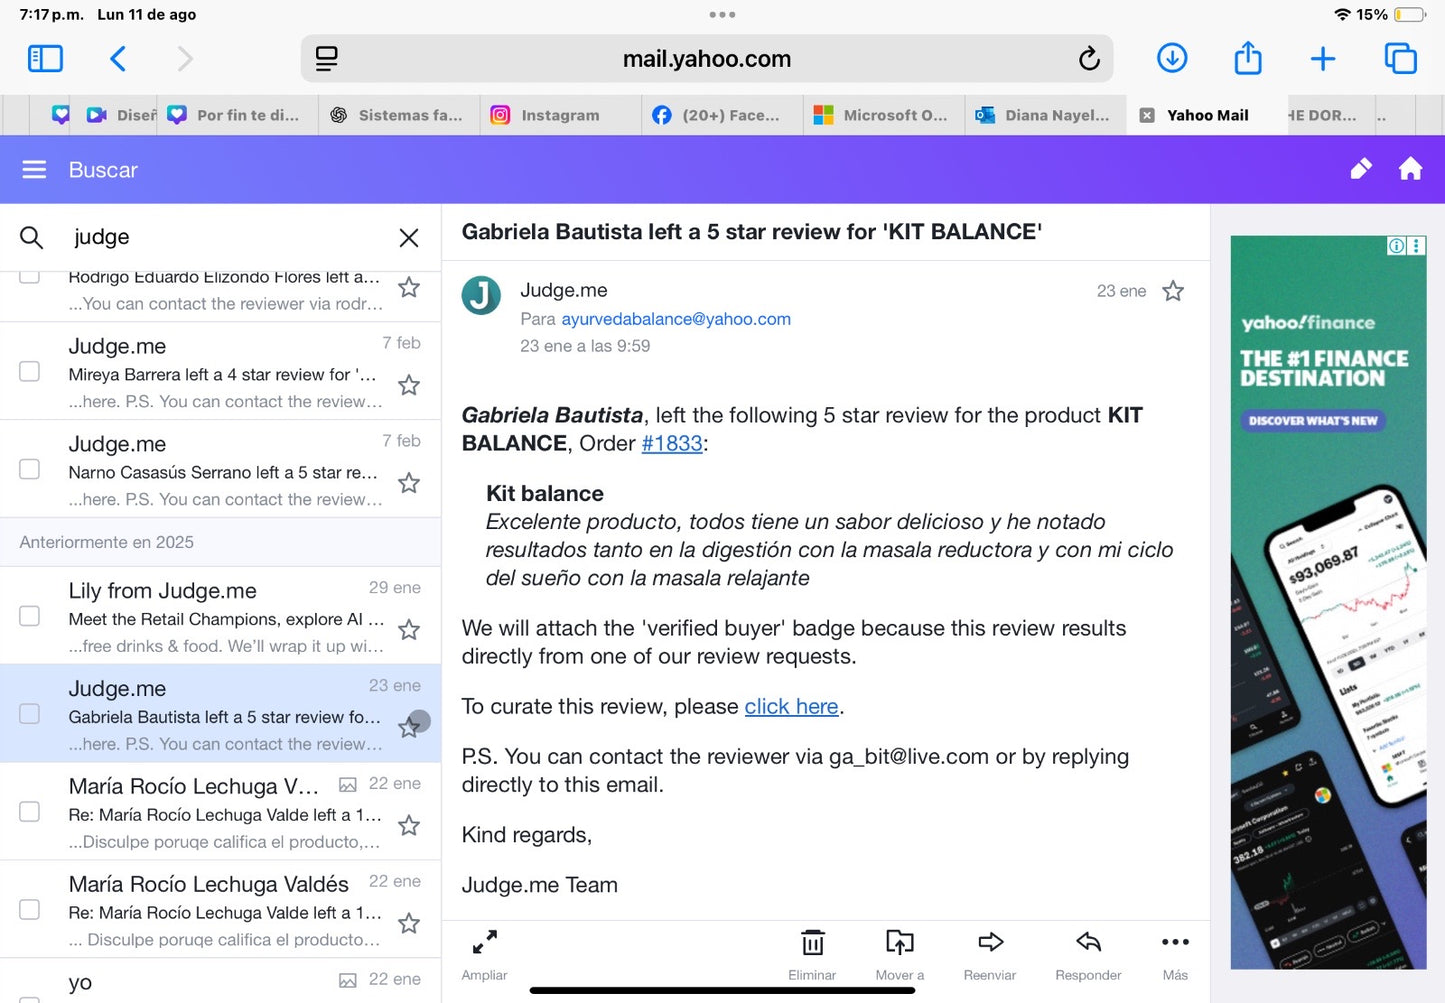Move email using Mover a
The image size is (1445, 1003).
click(x=900, y=954)
